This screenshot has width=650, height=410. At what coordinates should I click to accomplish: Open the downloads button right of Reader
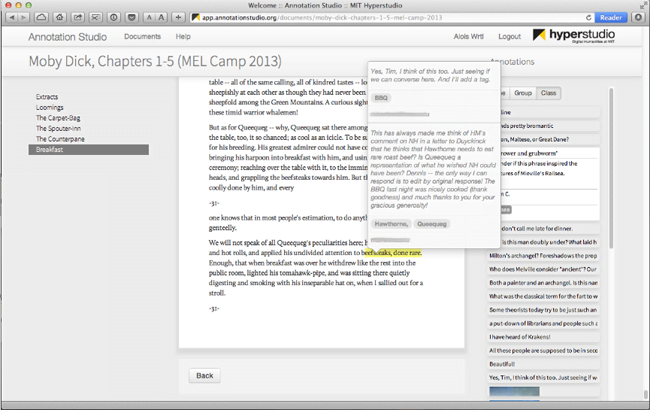tap(638, 17)
